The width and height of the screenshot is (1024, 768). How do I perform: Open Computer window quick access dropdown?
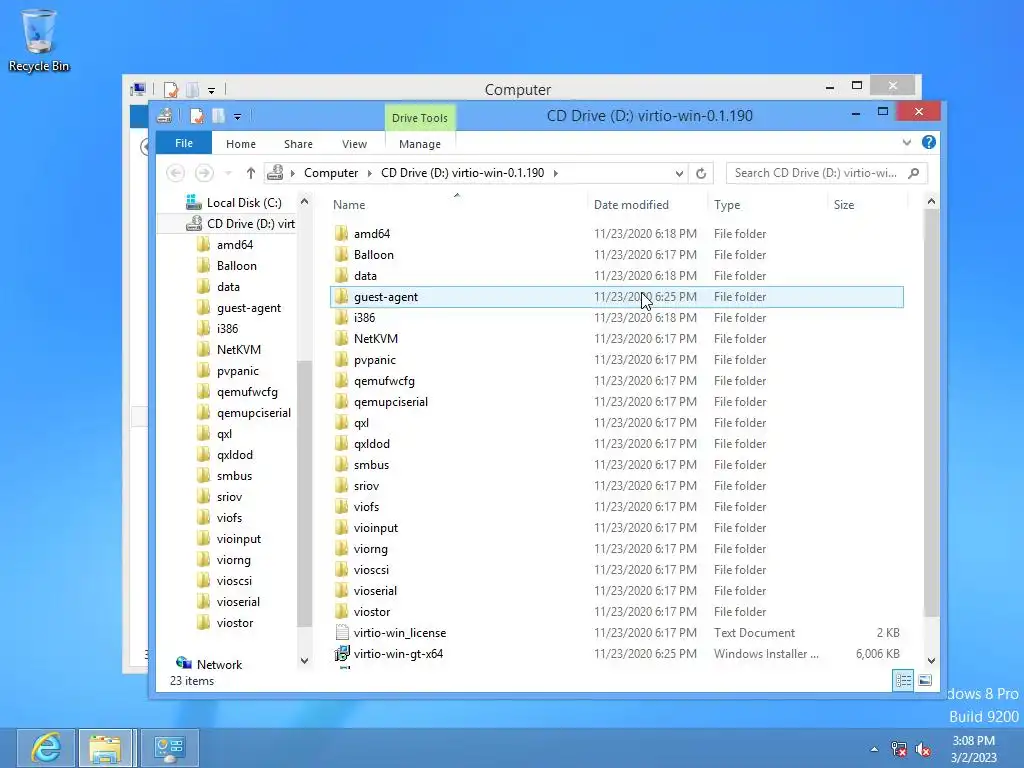coord(212,90)
